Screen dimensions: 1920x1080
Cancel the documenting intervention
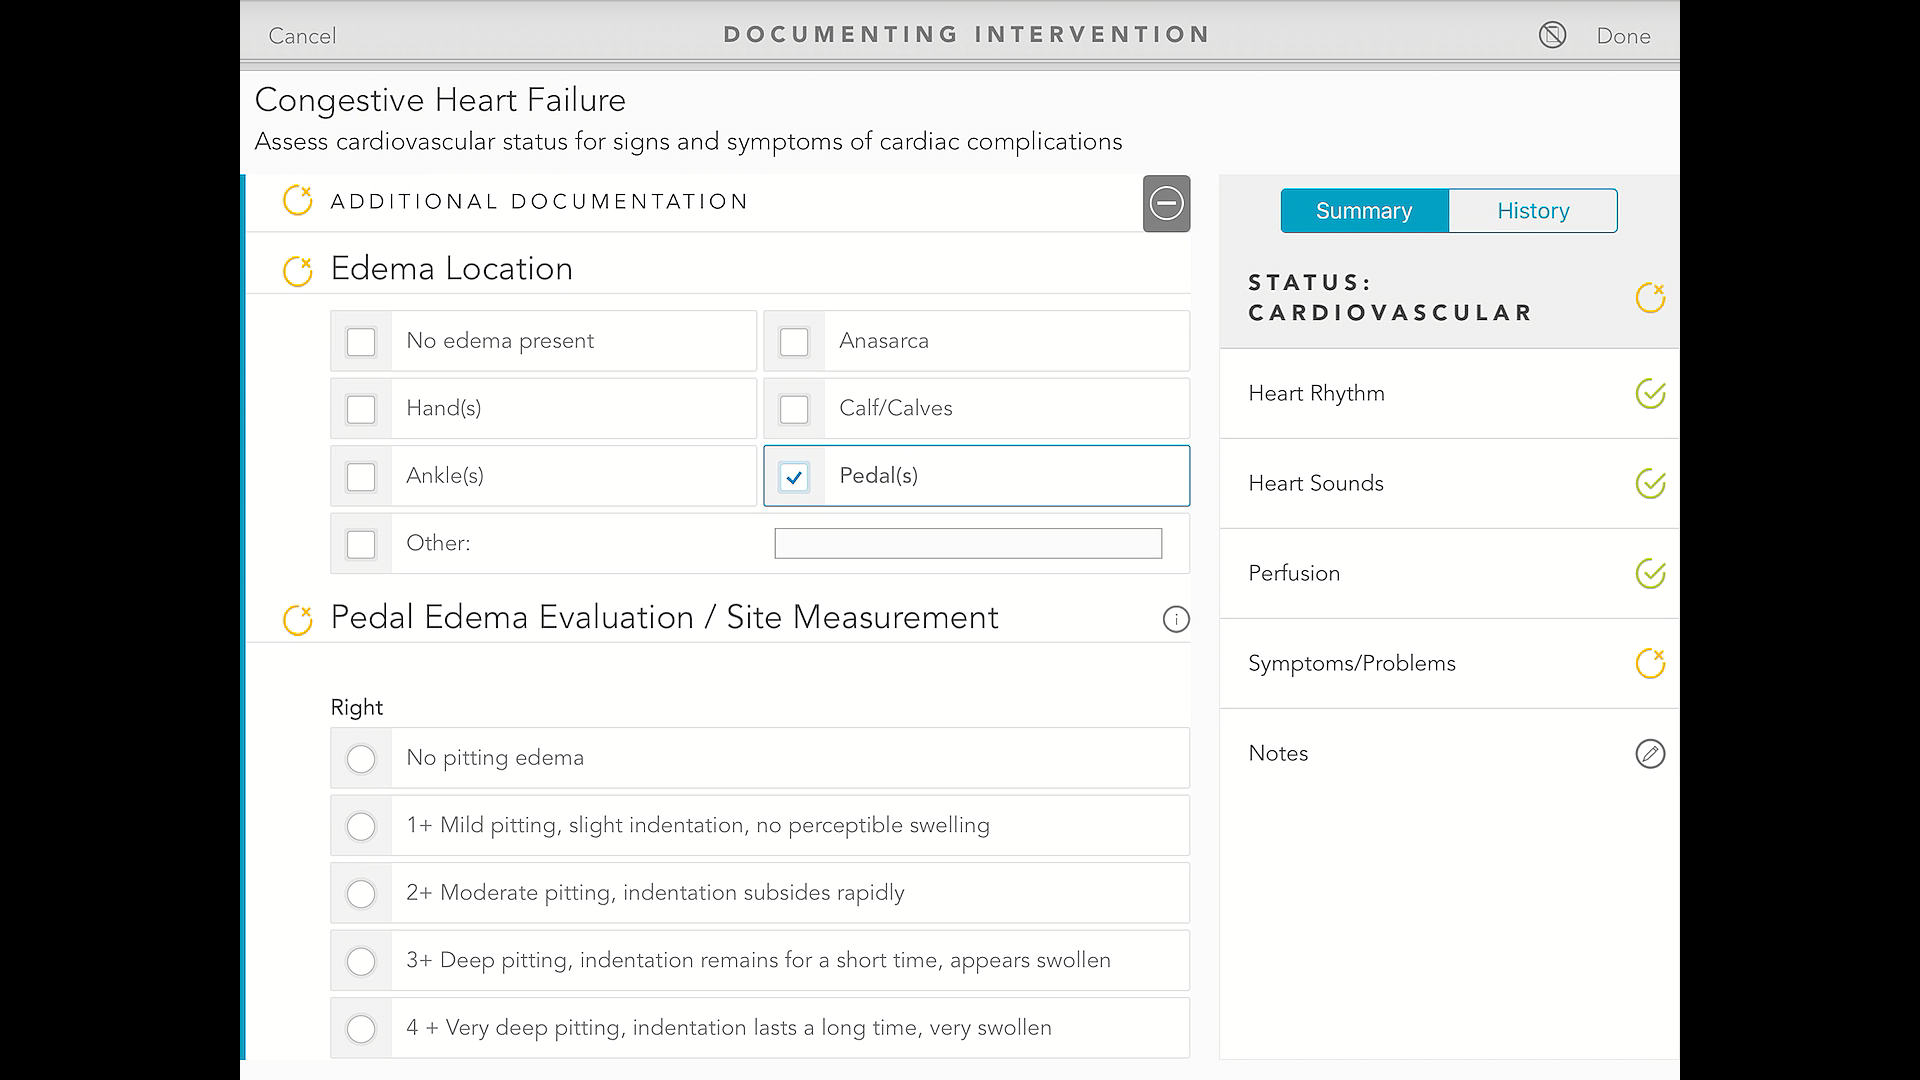(x=302, y=36)
